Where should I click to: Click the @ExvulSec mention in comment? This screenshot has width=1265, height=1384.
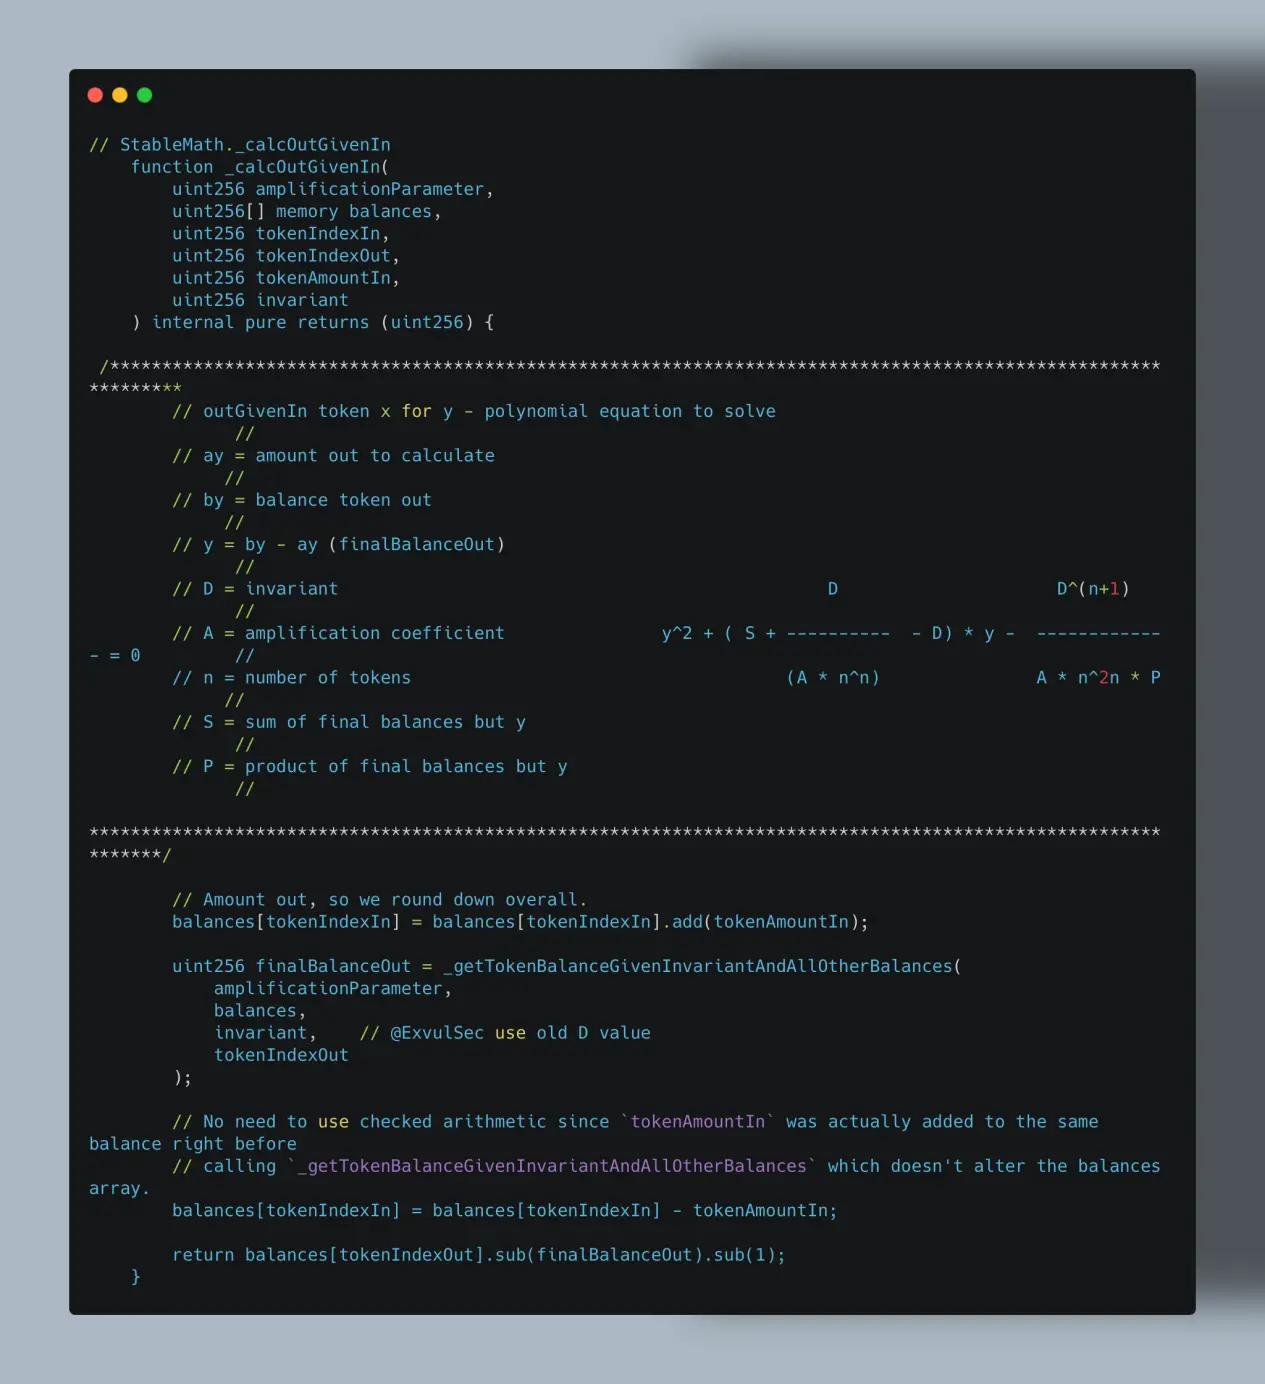(x=437, y=1033)
